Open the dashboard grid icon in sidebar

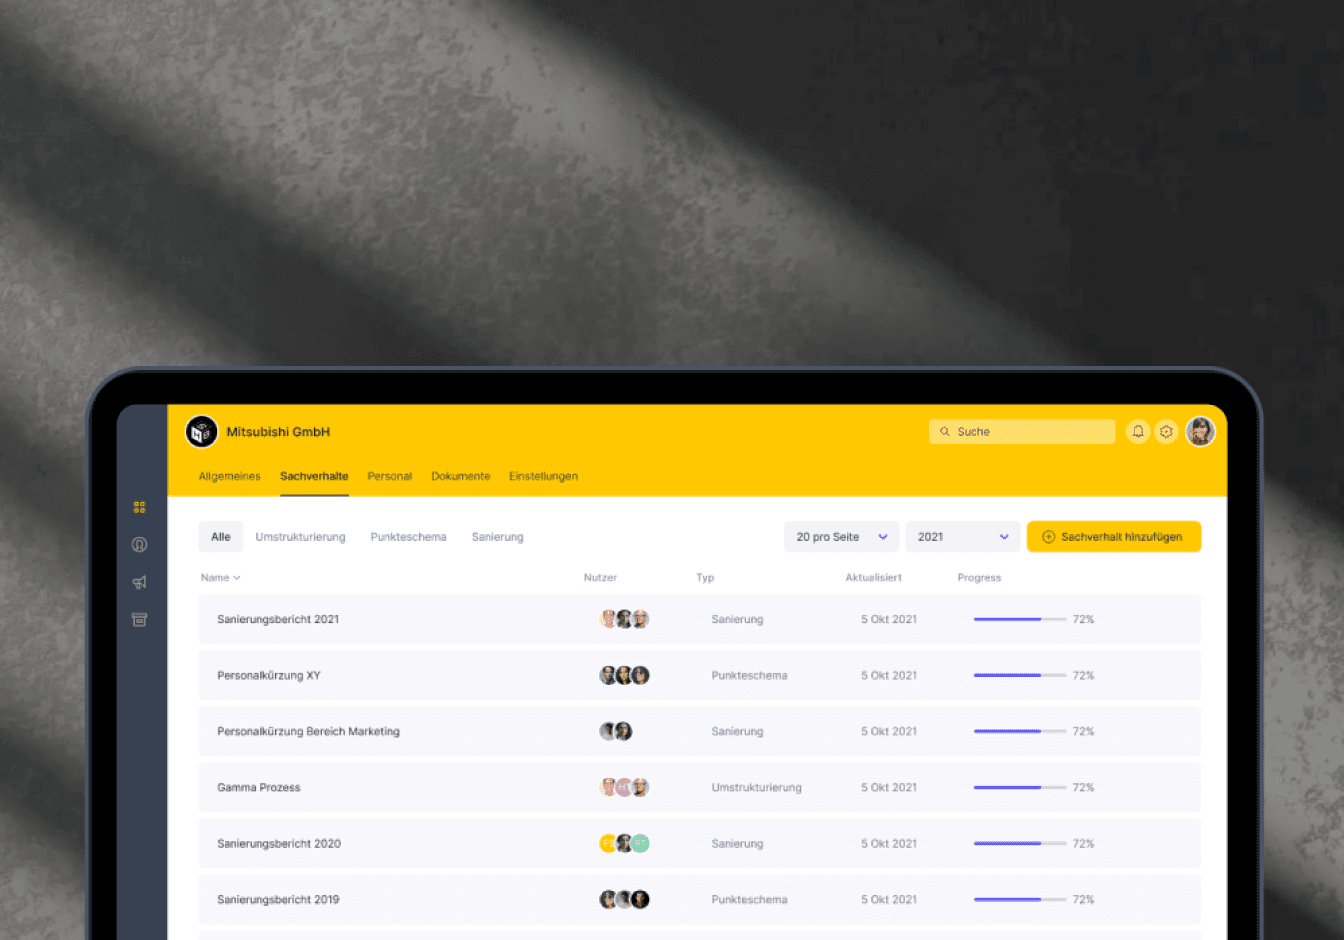pos(140,508)
